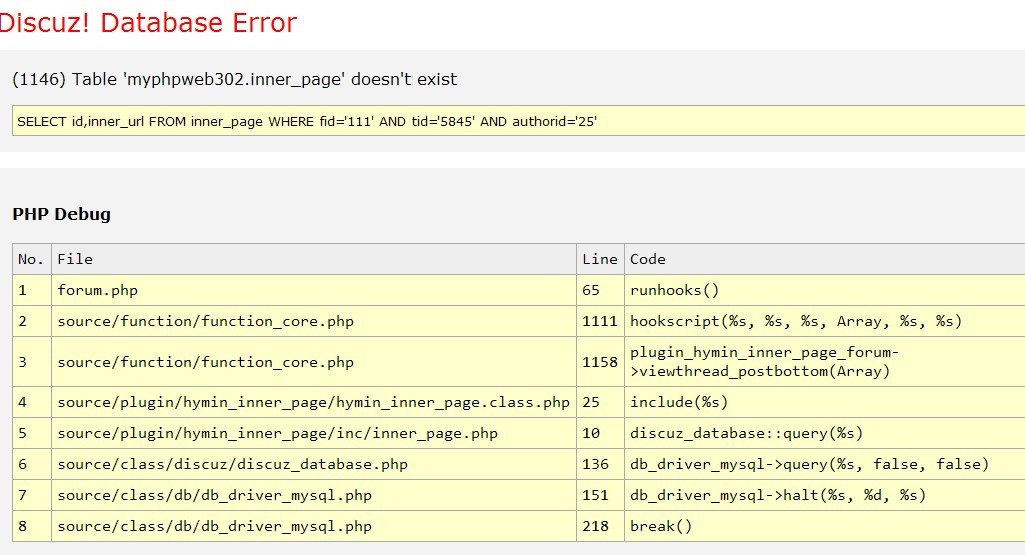Click db_driver_mysql->halt(%s, %d, %s) cell
Viewport: 1025px width, 555px height.
point(825,495)
